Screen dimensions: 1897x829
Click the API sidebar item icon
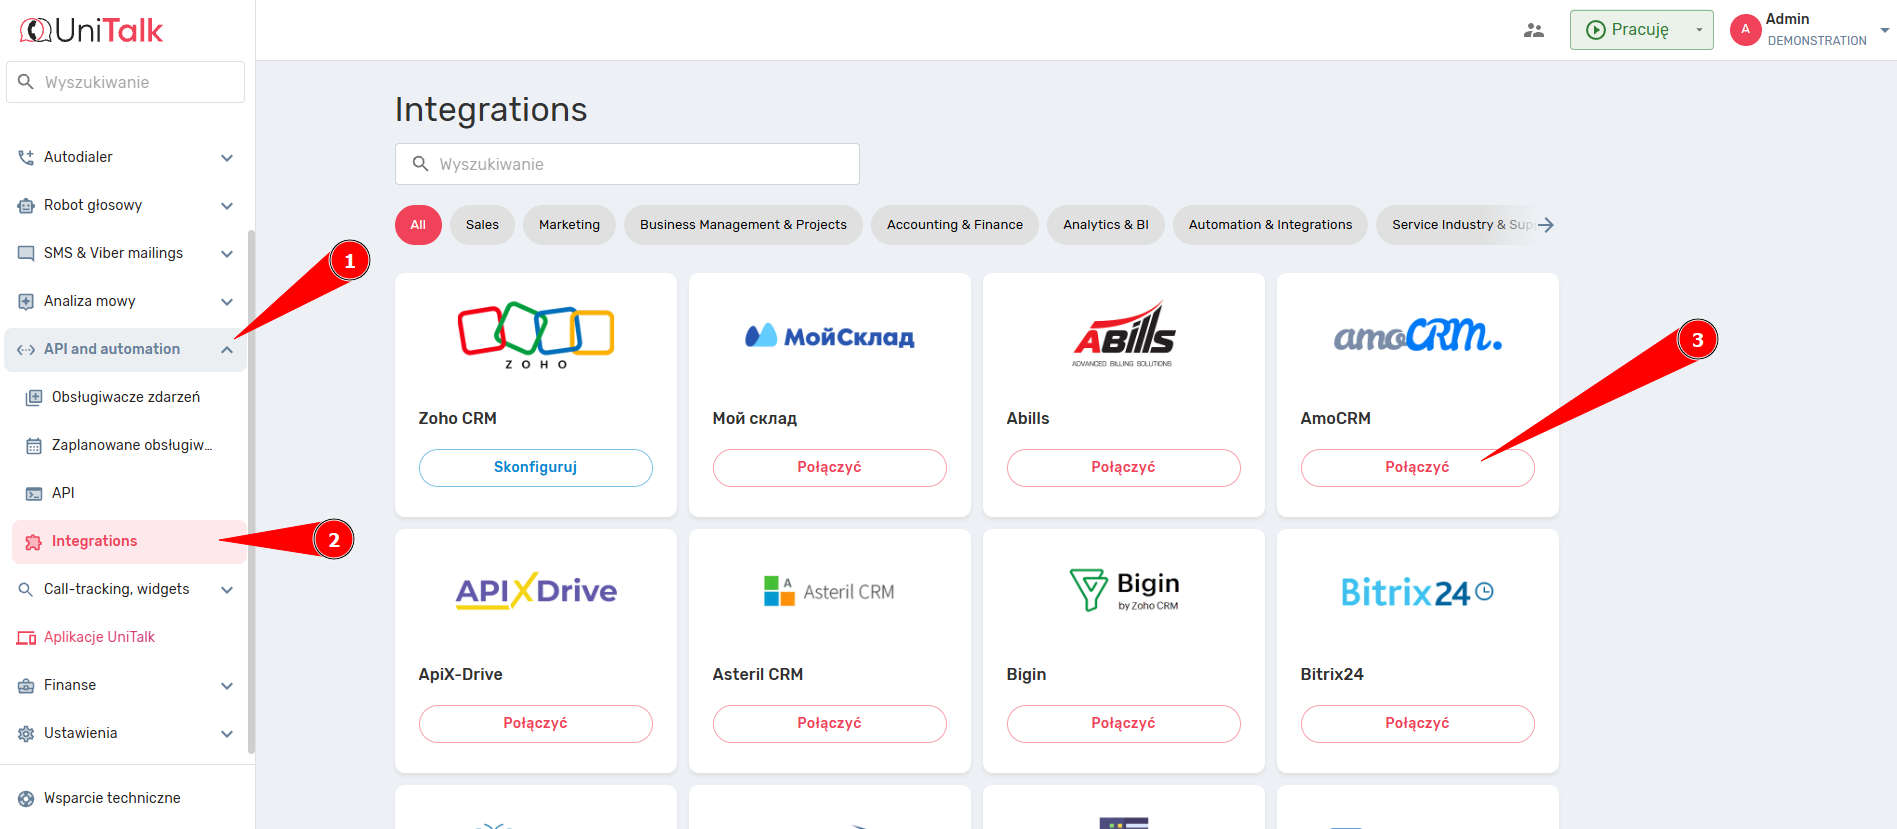pos(34,494)
